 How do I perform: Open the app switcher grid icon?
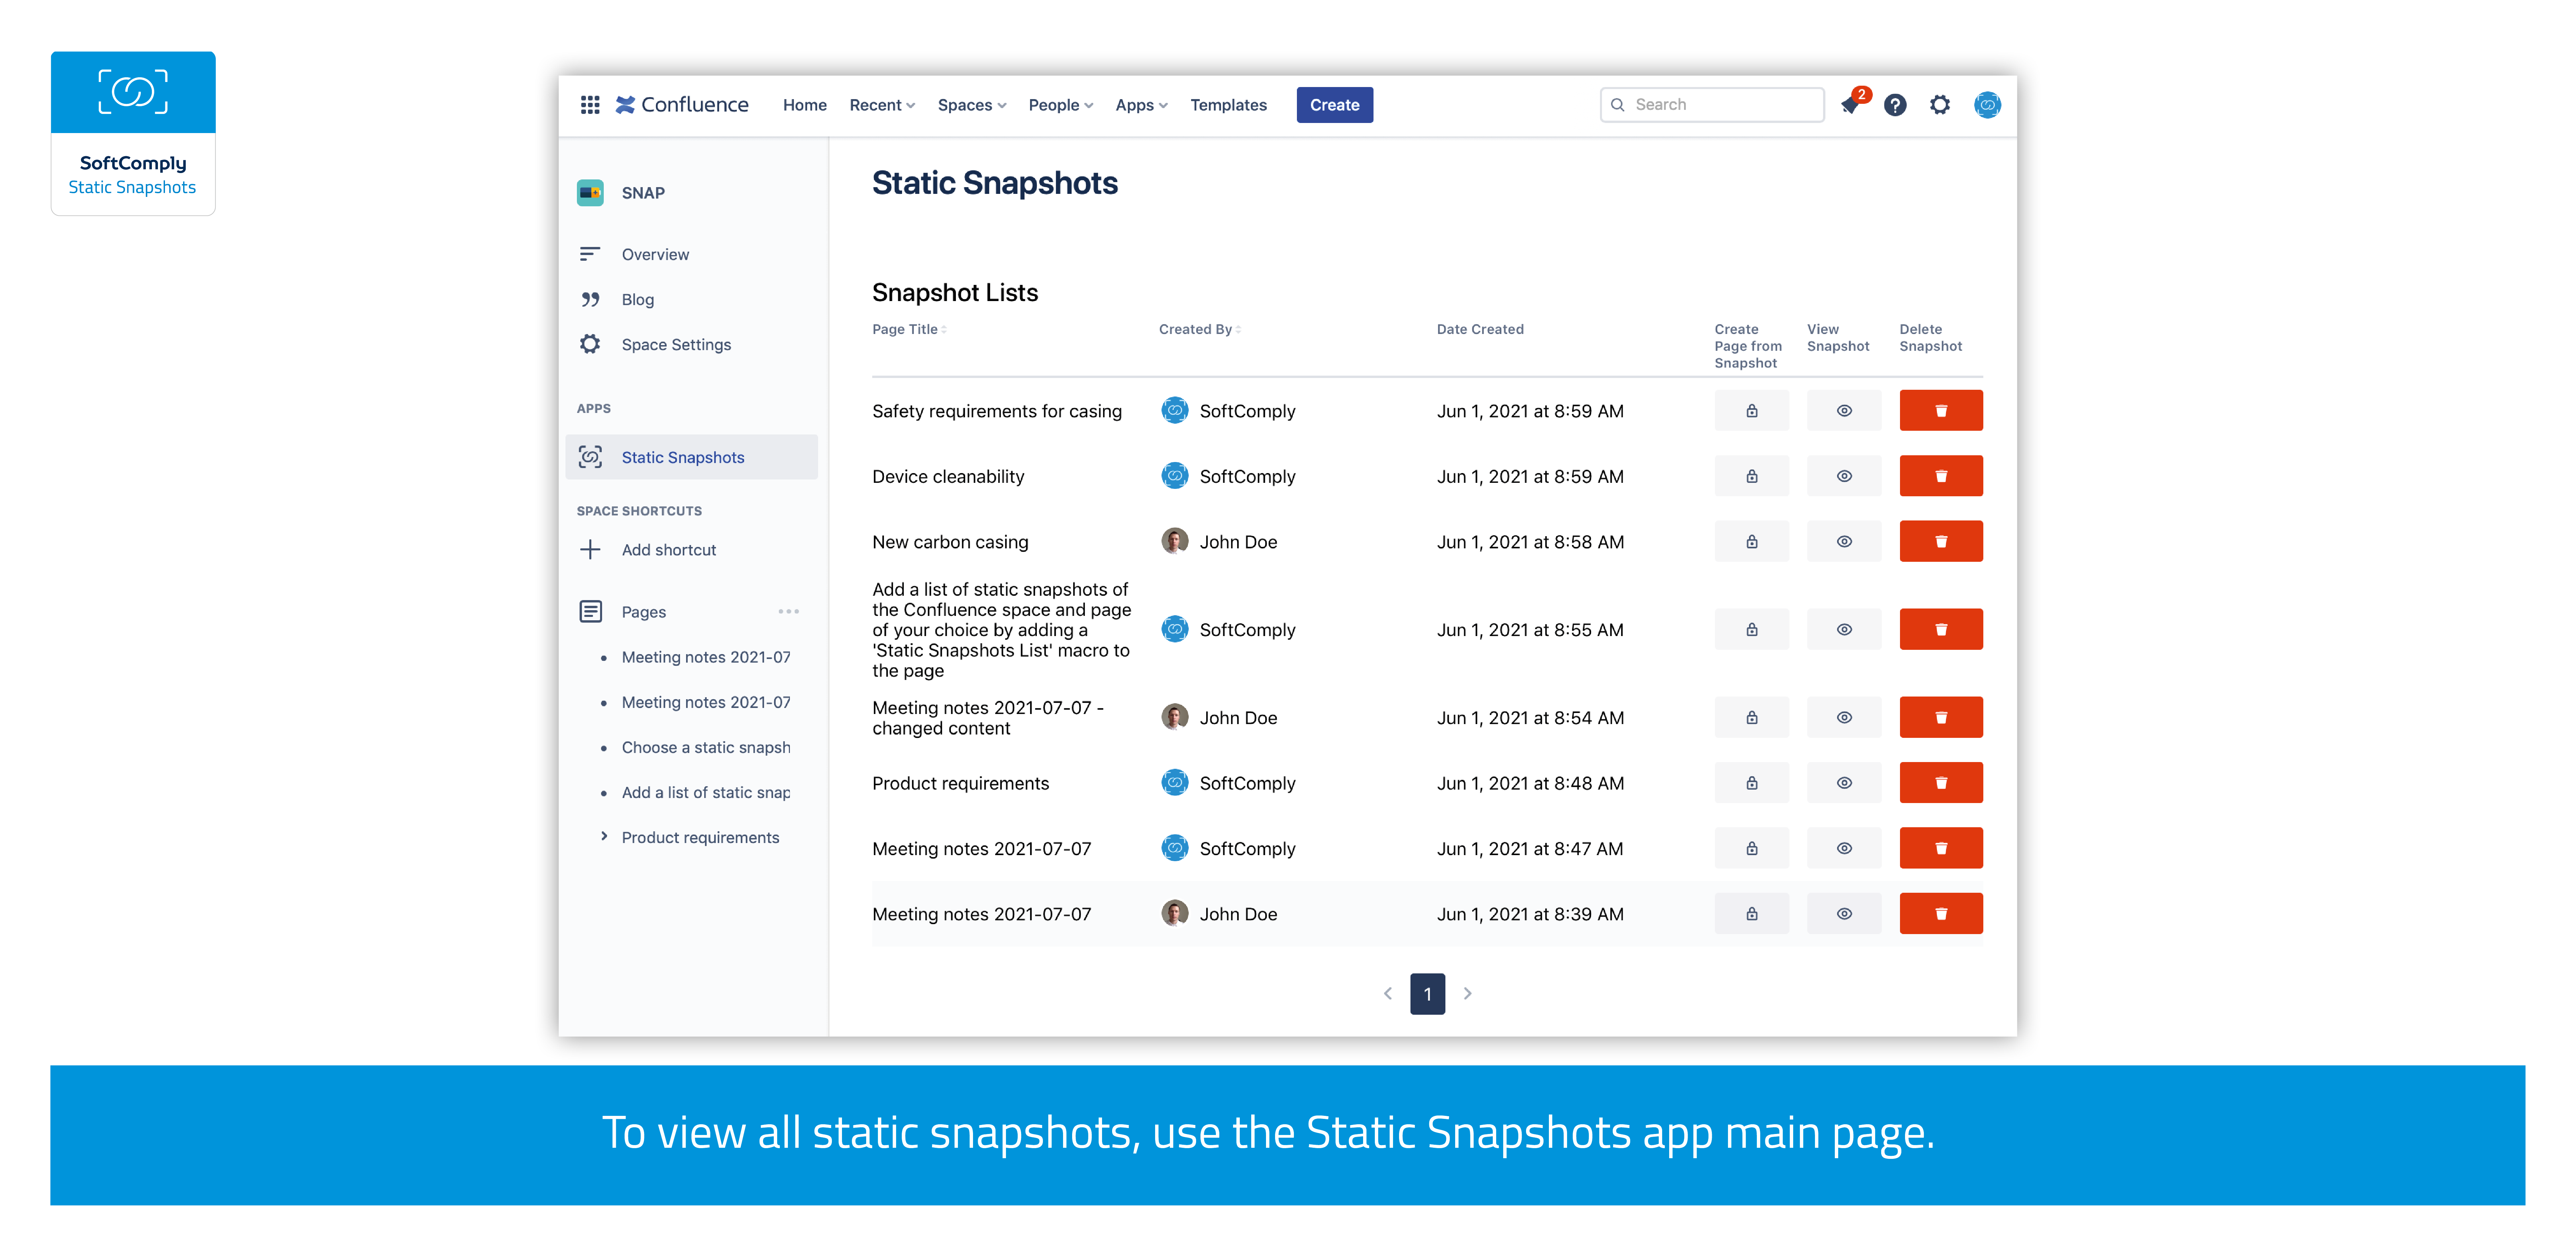(x=590, y=105)
